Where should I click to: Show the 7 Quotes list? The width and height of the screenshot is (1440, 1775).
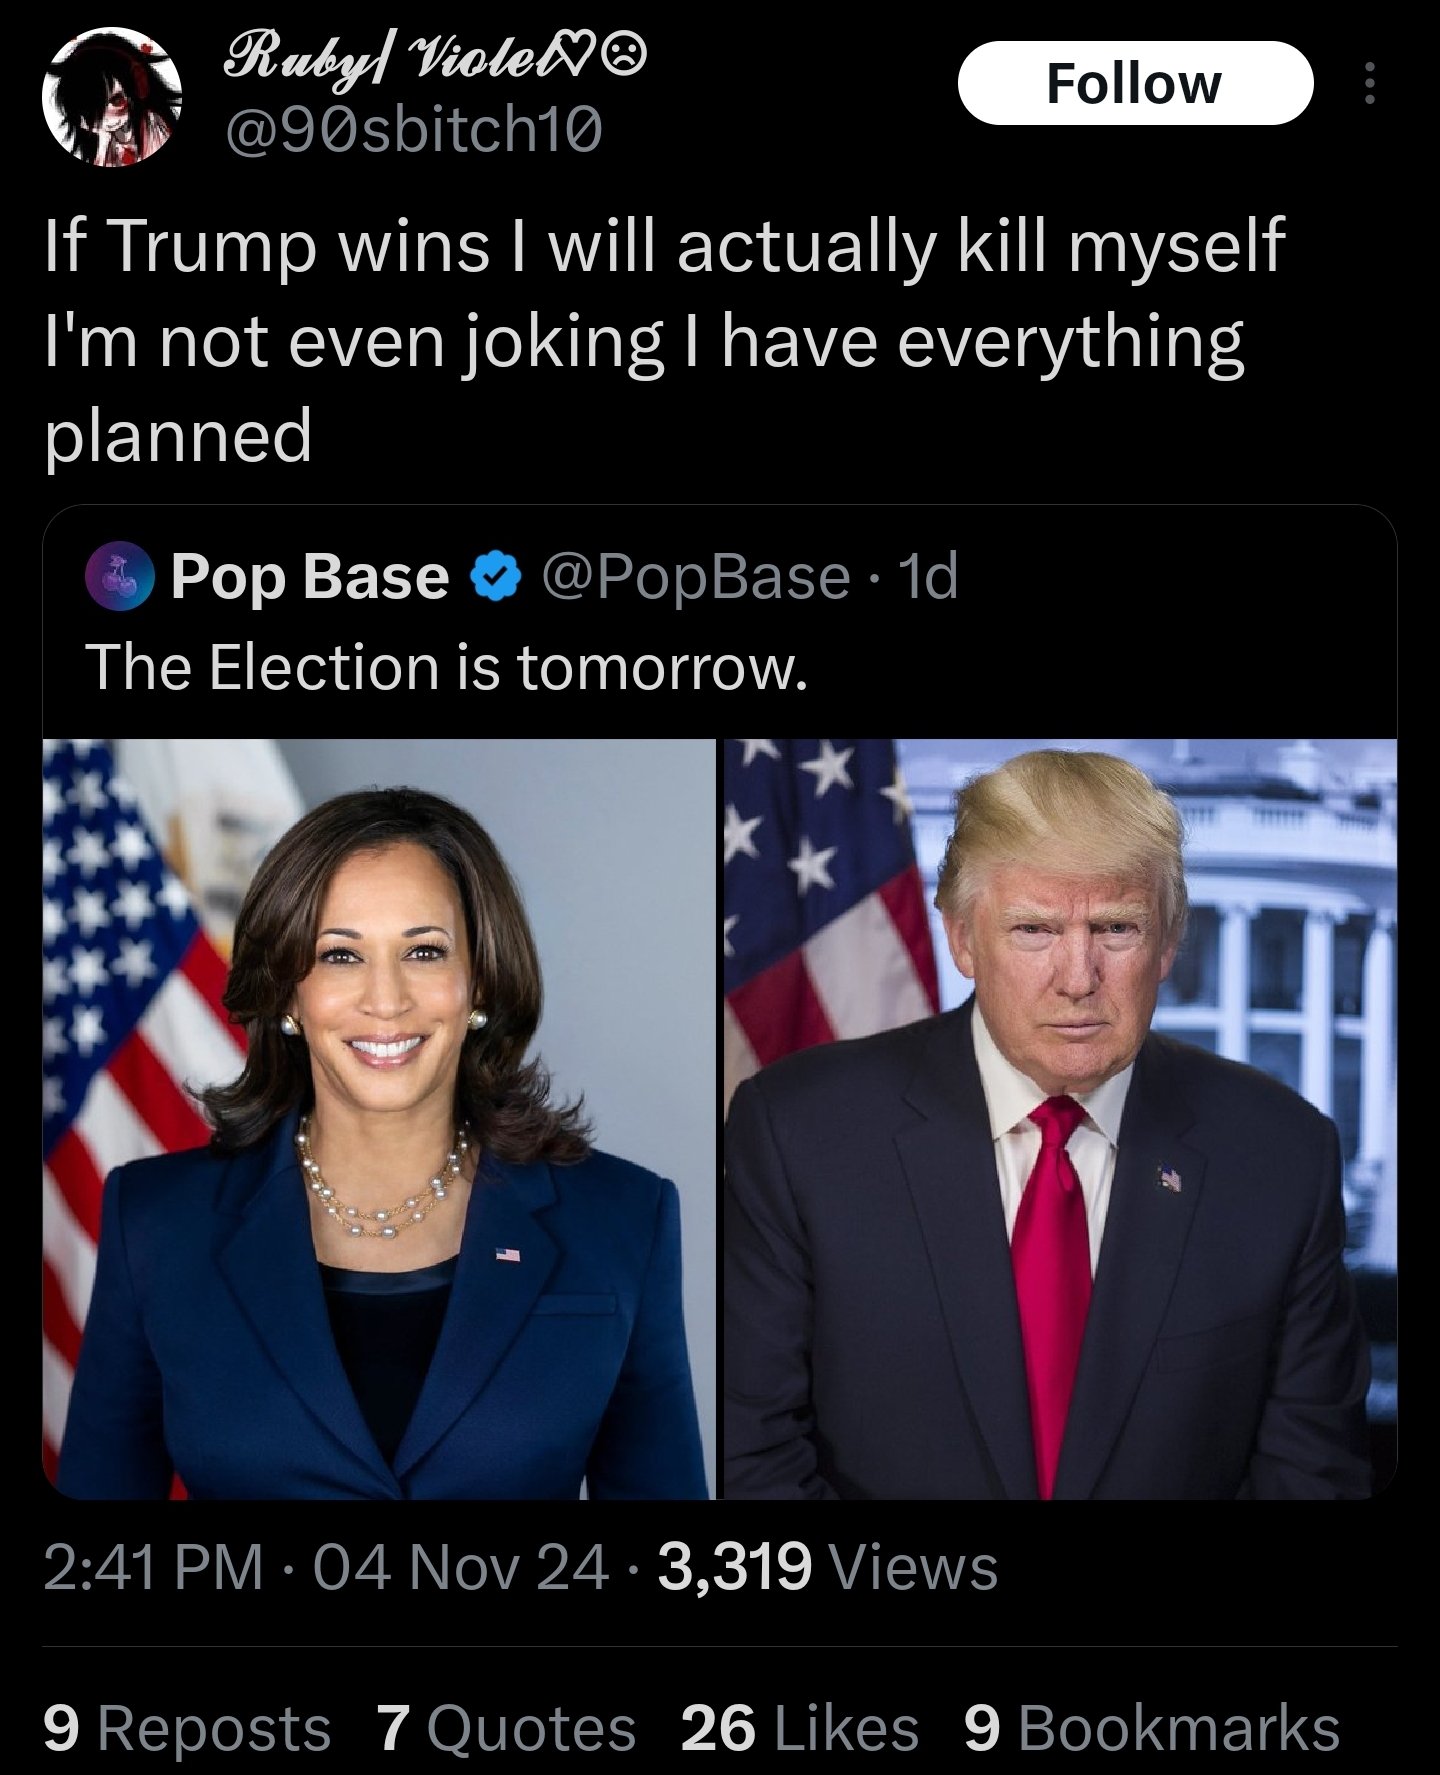(507, 1729)
